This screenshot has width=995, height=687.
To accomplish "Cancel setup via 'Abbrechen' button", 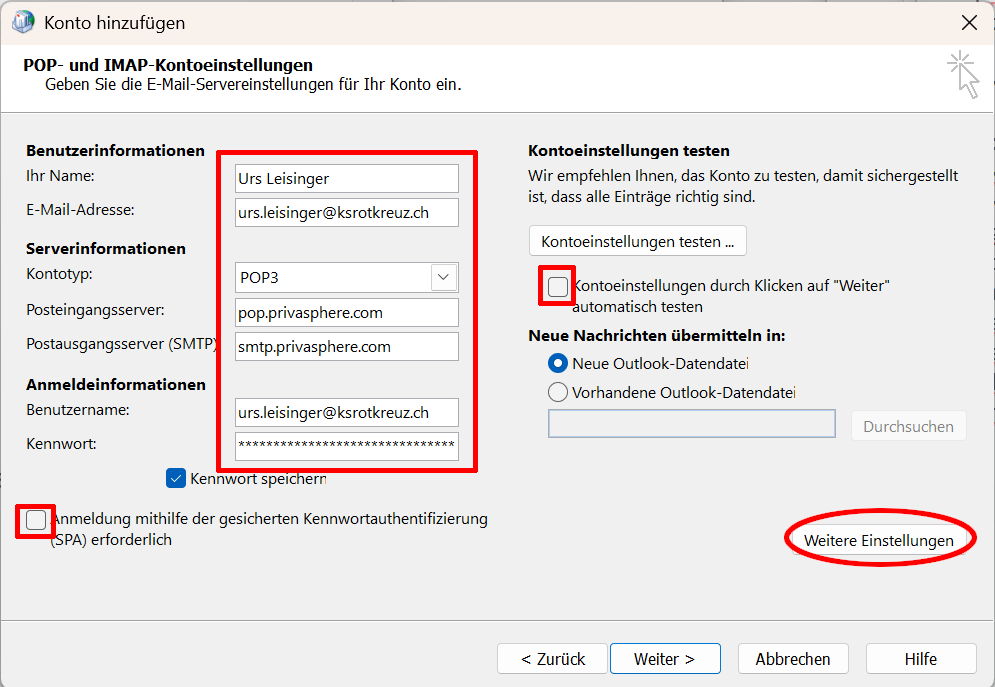I will coord(792,659).
